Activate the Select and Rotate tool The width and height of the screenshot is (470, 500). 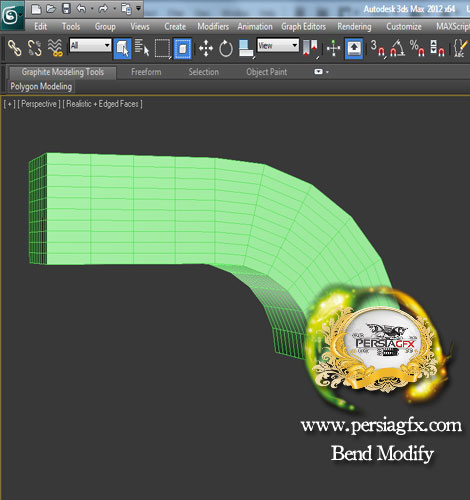point(226,49)
